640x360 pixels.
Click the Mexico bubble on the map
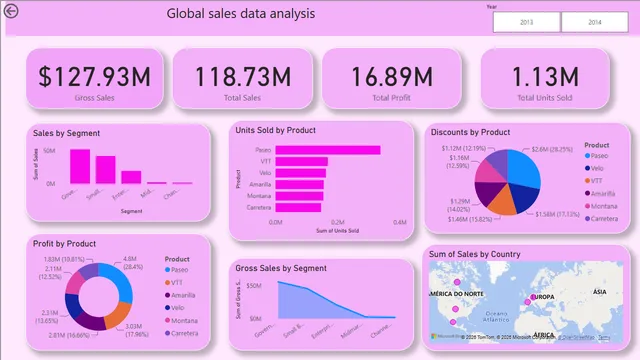(x=453, y=322)
